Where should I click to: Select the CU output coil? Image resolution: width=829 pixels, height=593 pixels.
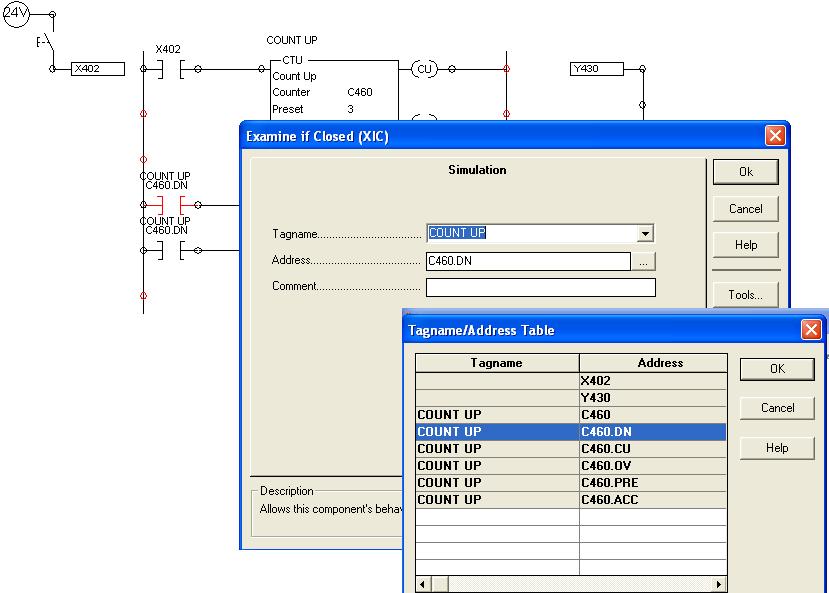point(425,69)
